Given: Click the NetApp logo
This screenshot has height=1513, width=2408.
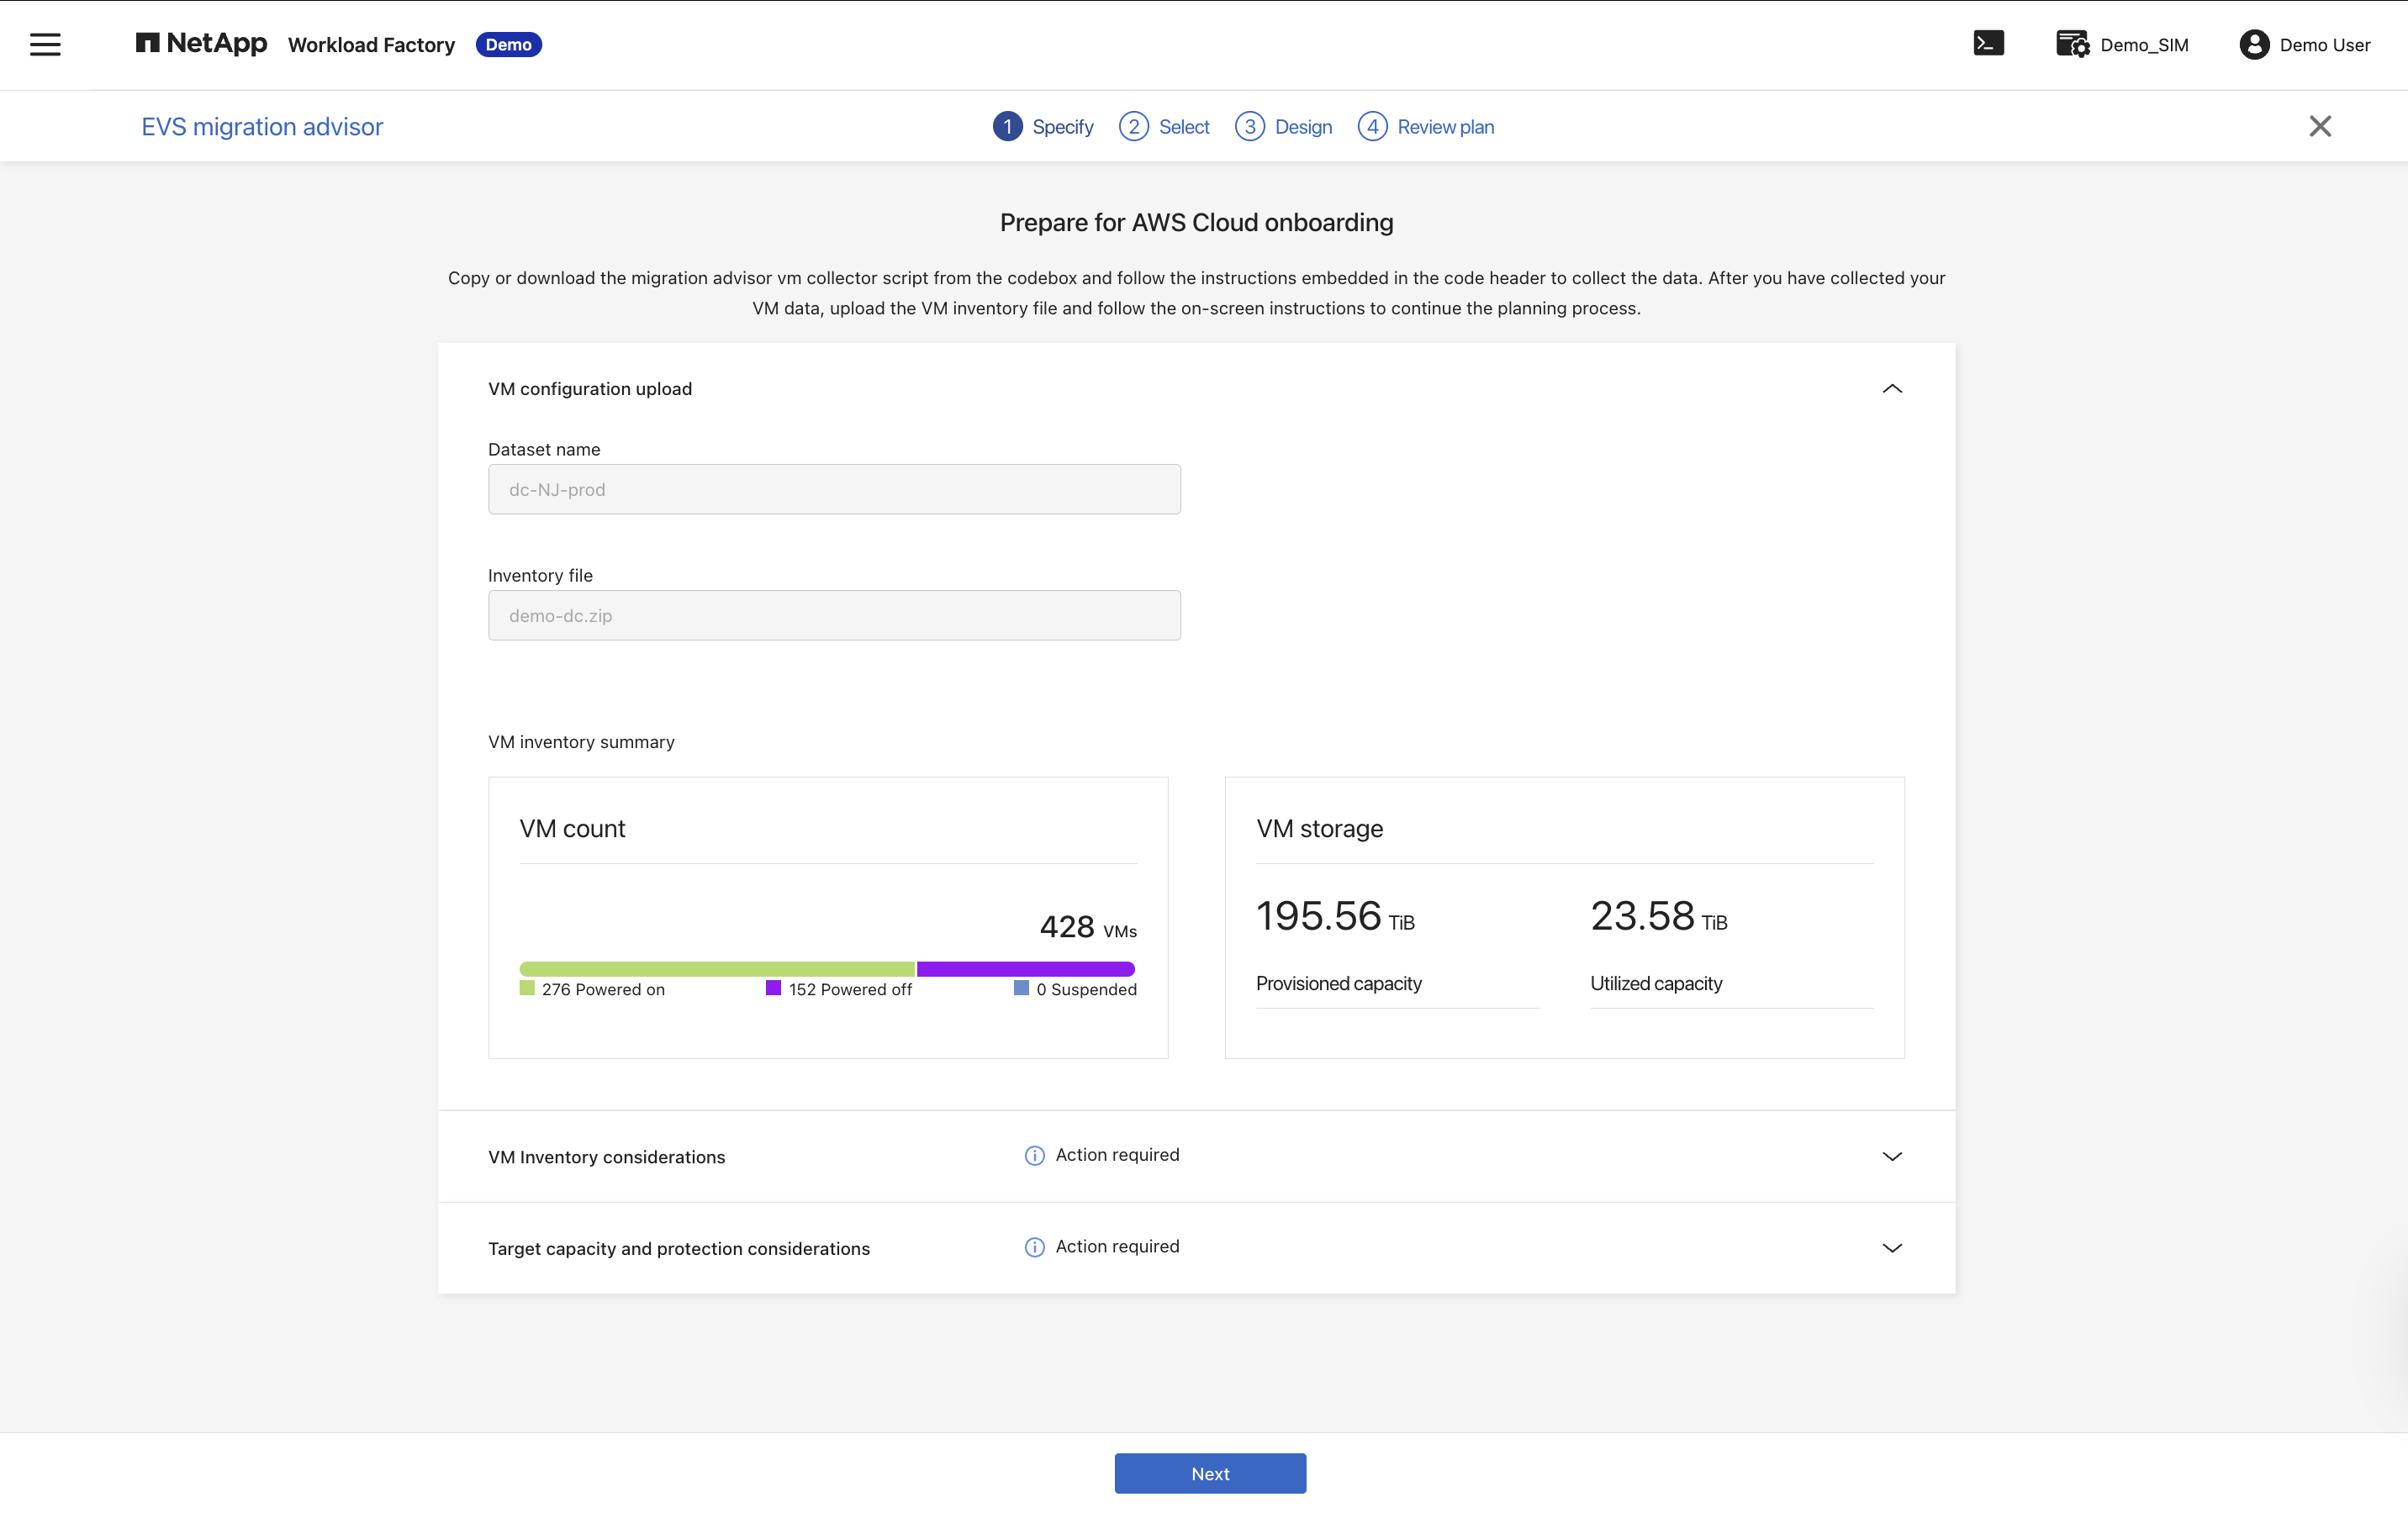Looking at the screenshot, I should (x=201, y=43).
